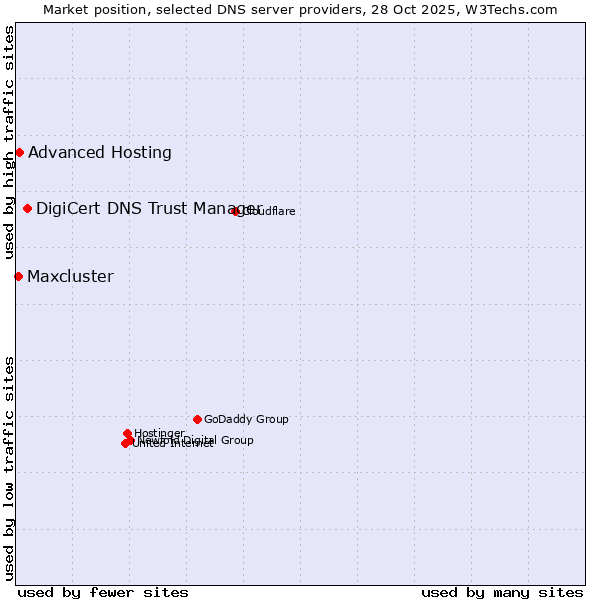Click 'used by fewer sites' axis label
Image resolution: width=600 pixels, height=600 pixels.
point(103,592)
